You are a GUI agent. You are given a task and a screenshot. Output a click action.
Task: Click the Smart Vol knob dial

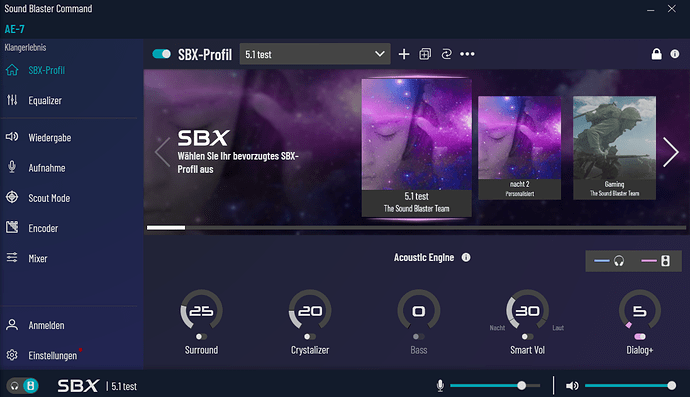527,310
